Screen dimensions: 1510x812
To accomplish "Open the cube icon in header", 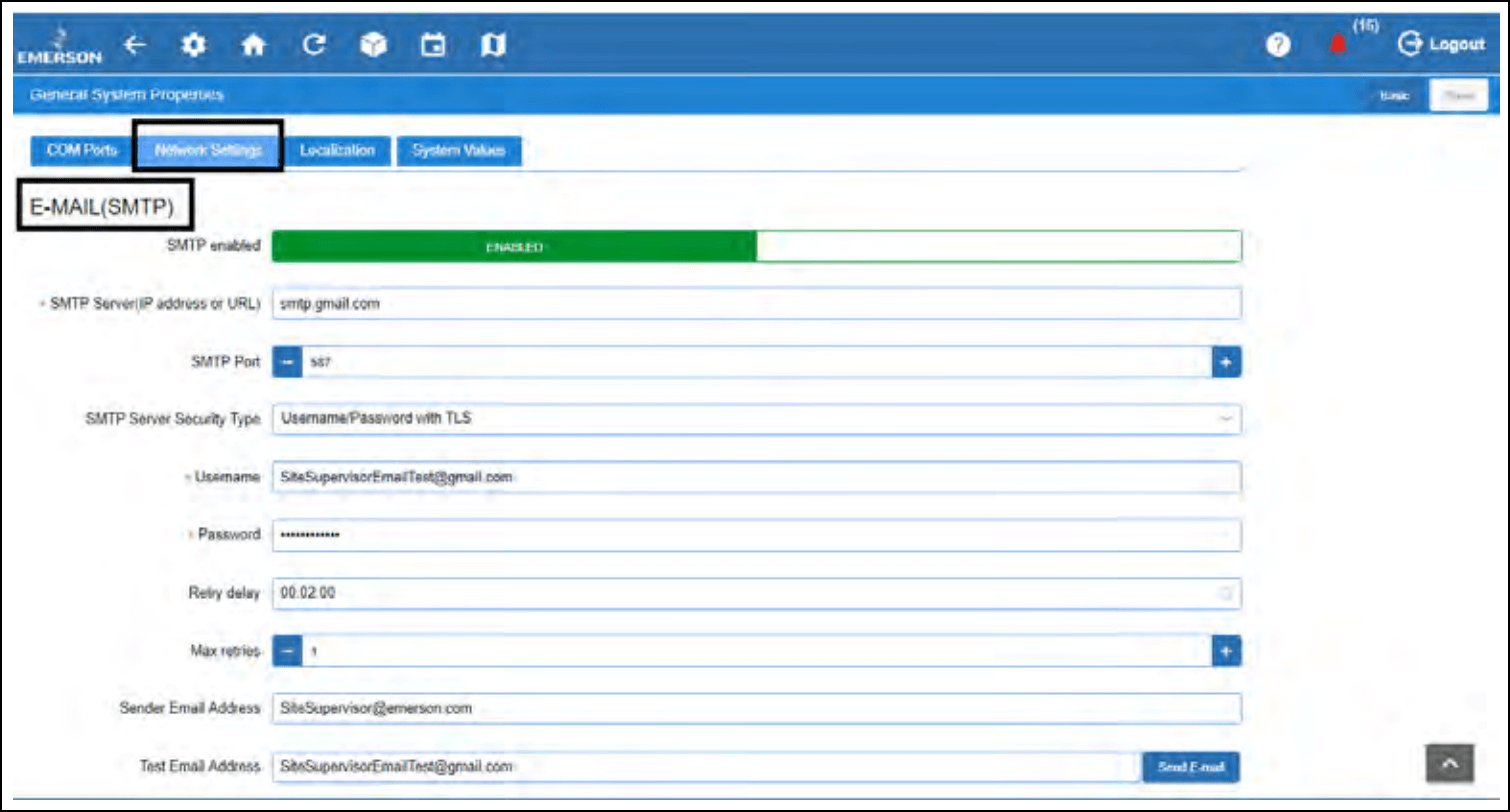I will [373, 45].
